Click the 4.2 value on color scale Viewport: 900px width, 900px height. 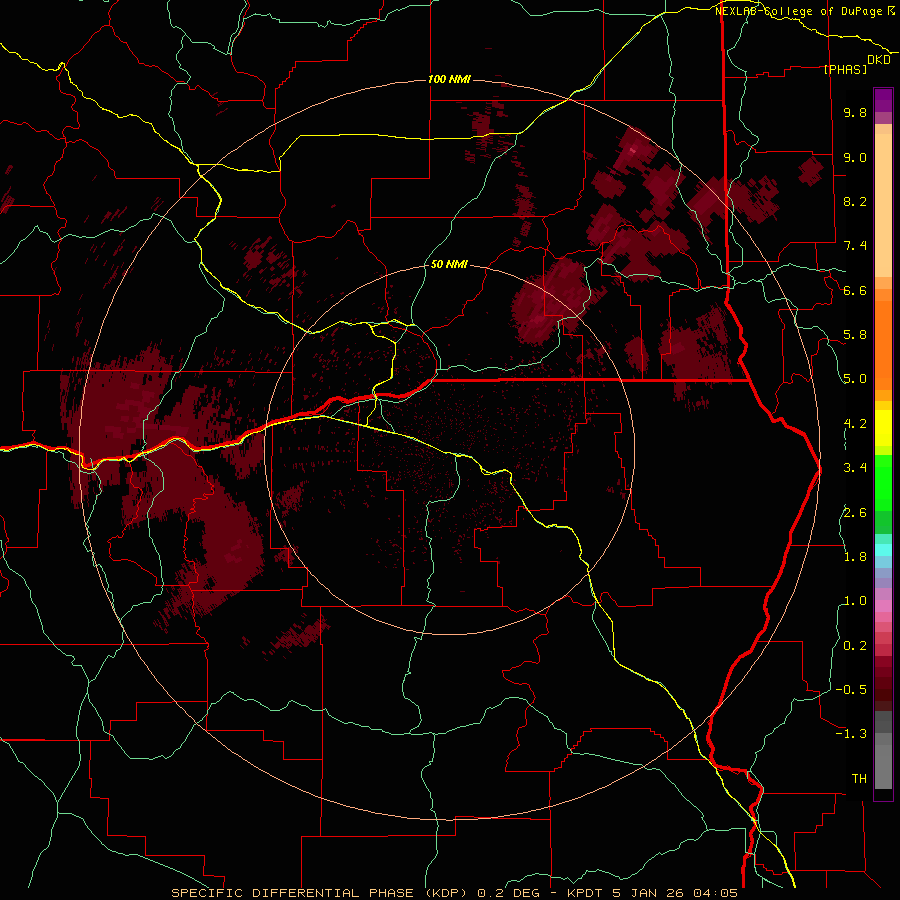(x=855, y=424)
